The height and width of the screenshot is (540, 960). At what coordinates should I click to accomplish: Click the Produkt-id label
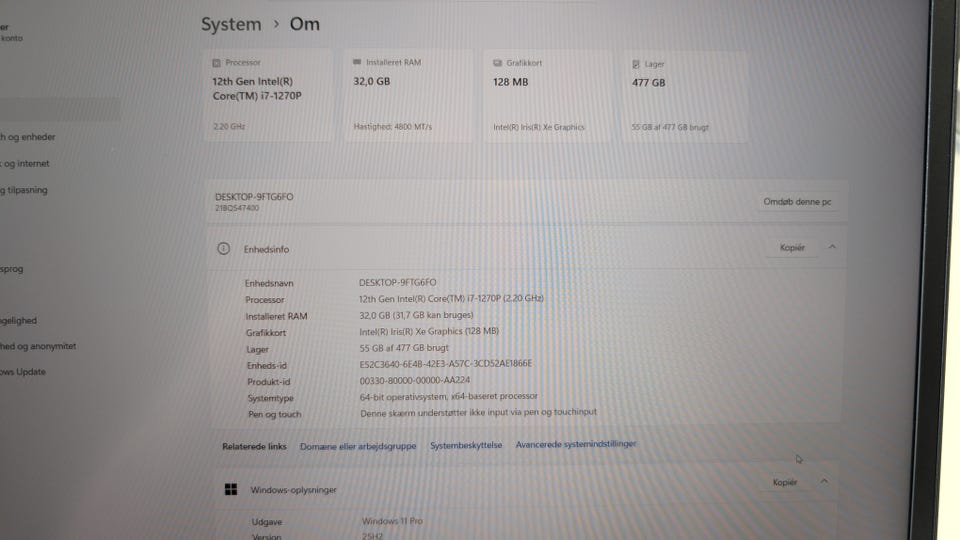click(x=269, y=381)
